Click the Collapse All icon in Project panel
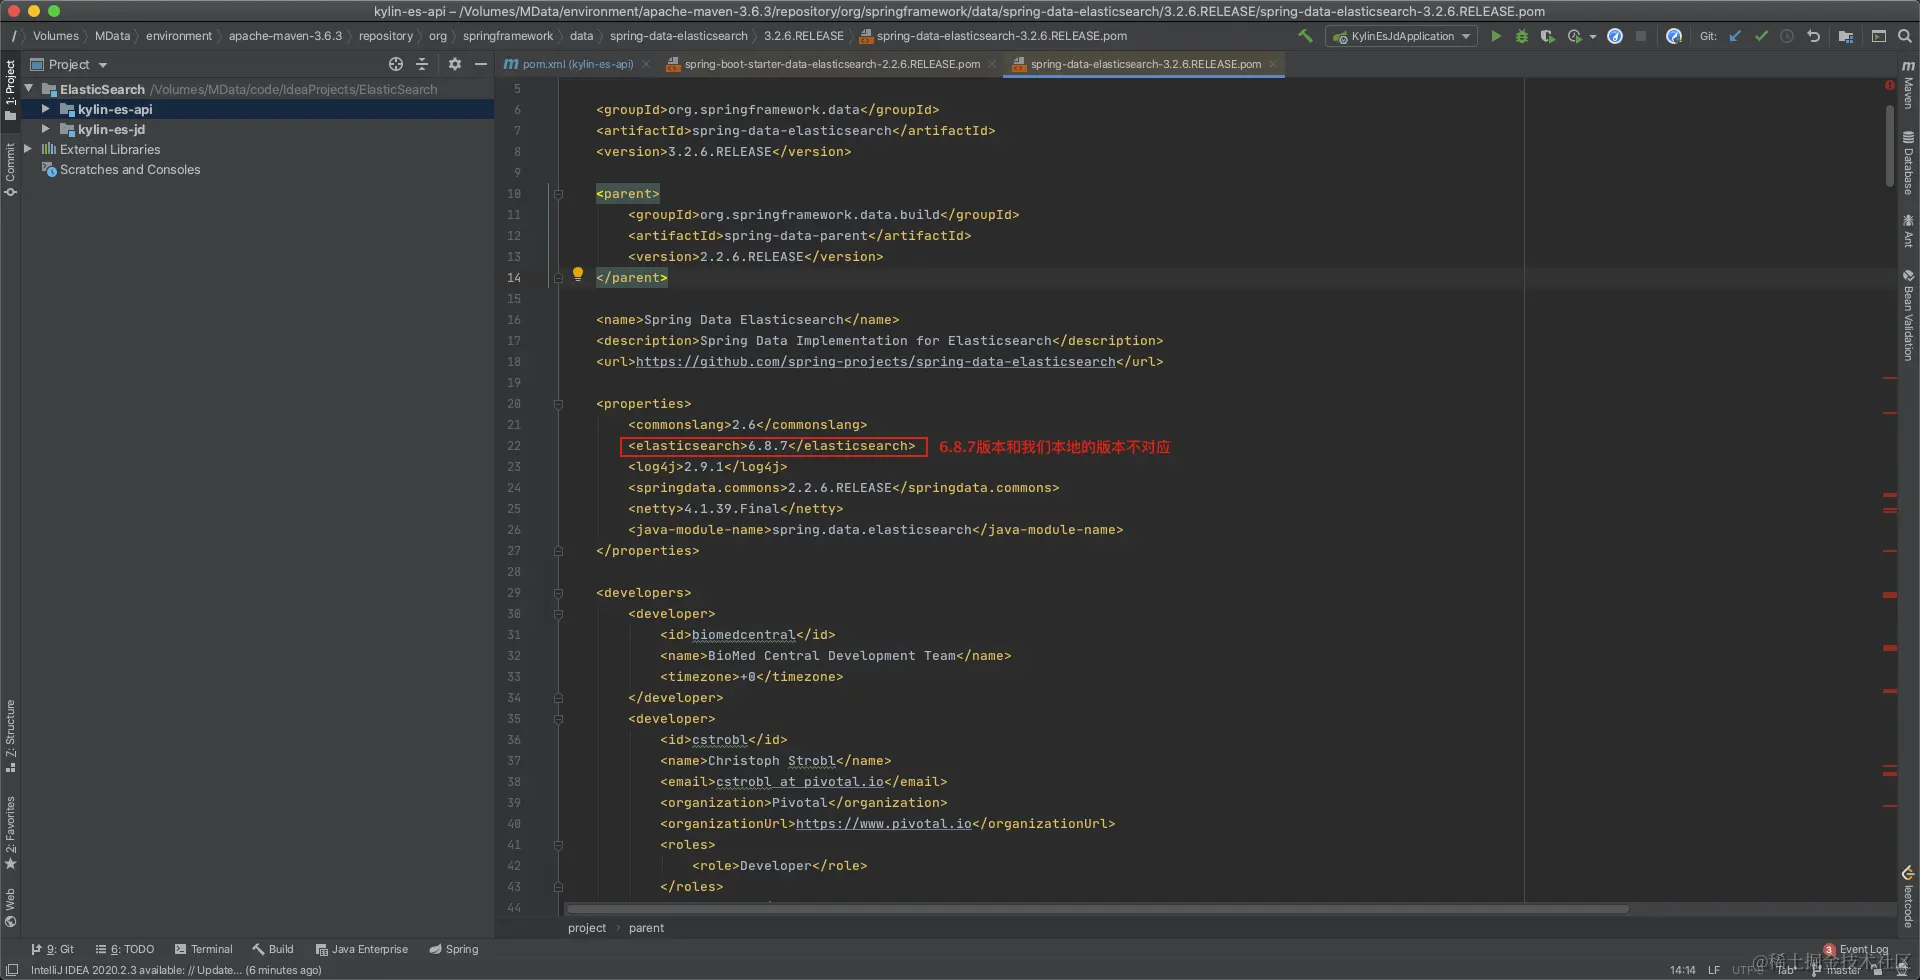This screenshot has width=1920, height=980. (422, 64)
